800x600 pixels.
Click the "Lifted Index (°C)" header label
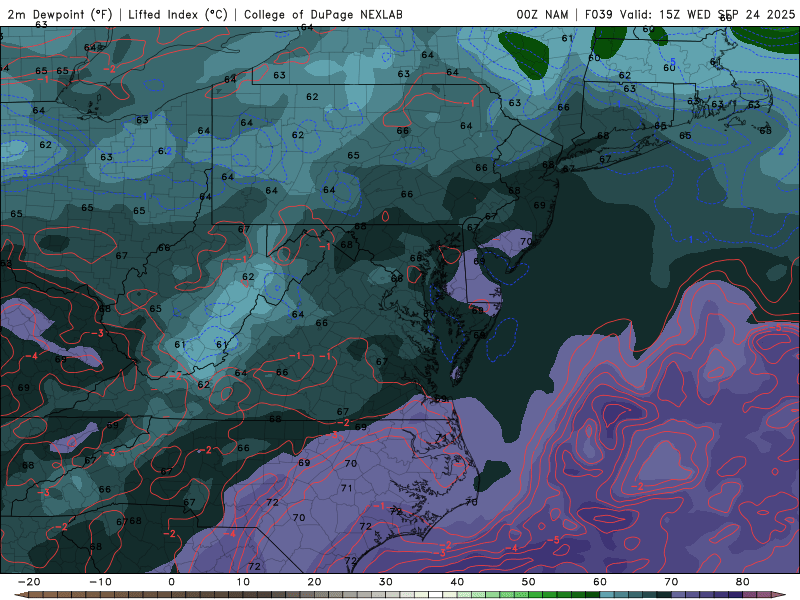(x=178, y=14)
